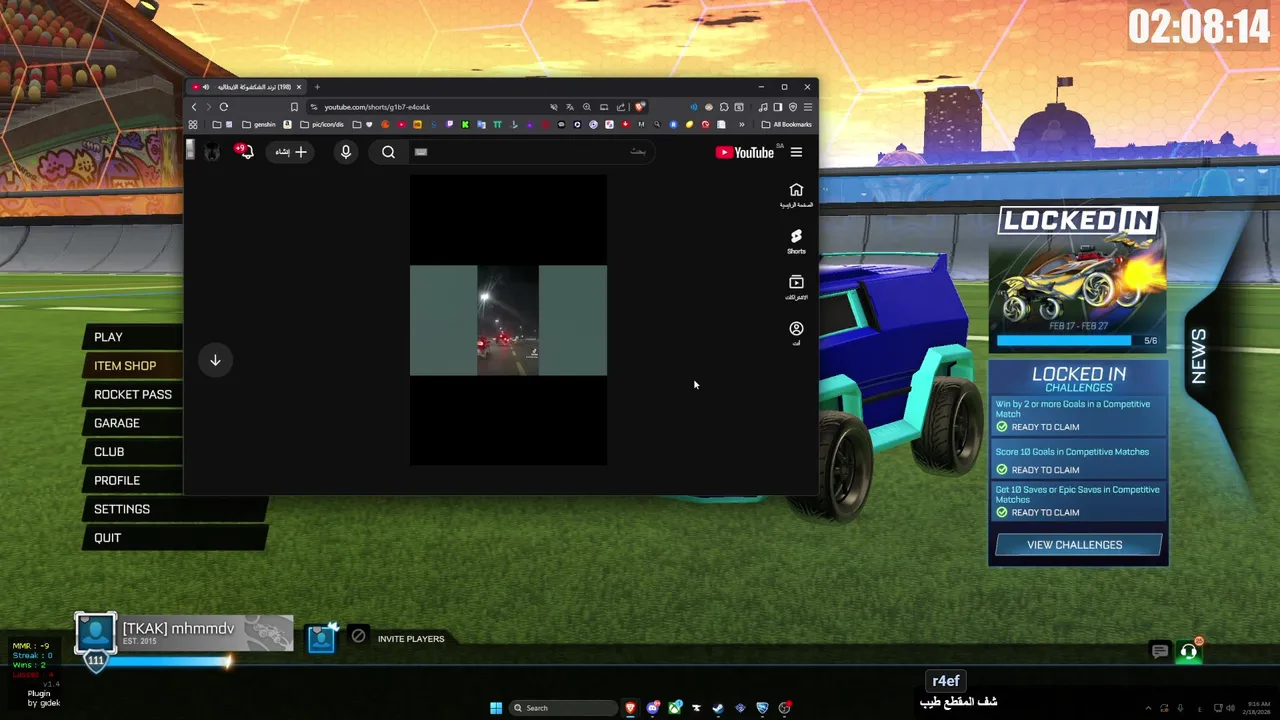
Task: Click the Locked In progress bar
Action: click(1064, 341)
